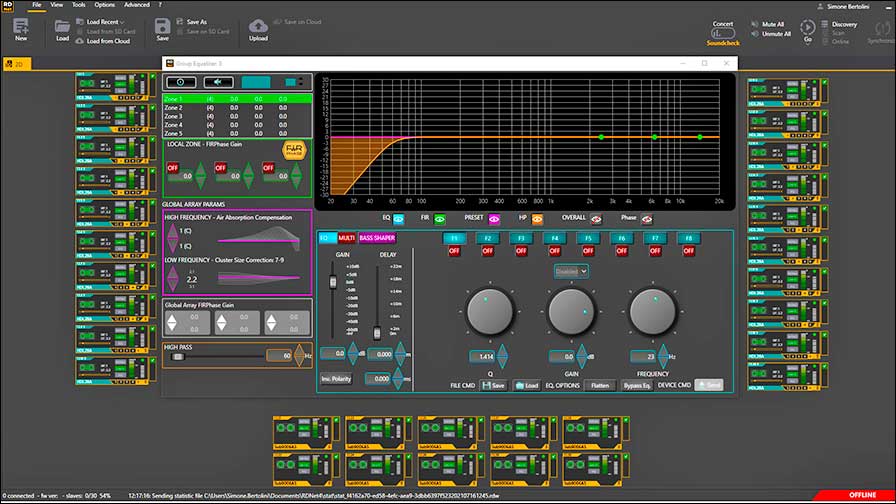Image resolution: width=896 pixels, height=504 pixels.
Task: Expand the Load Recent dropdown
Action: (x=105, y=22)
